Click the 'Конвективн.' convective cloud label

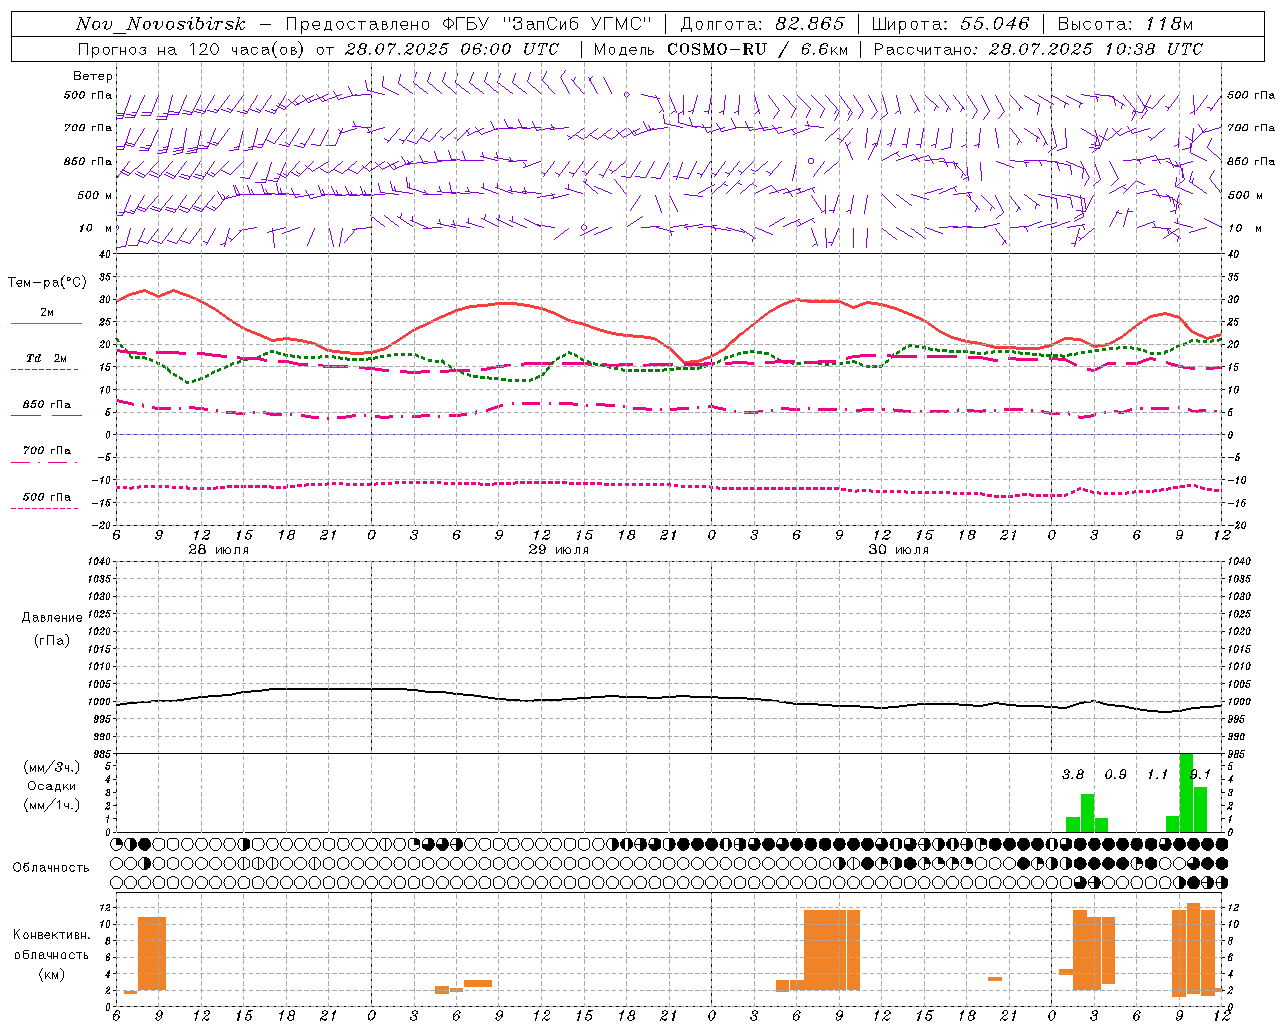pyautogui.click(x=52, y=934)
